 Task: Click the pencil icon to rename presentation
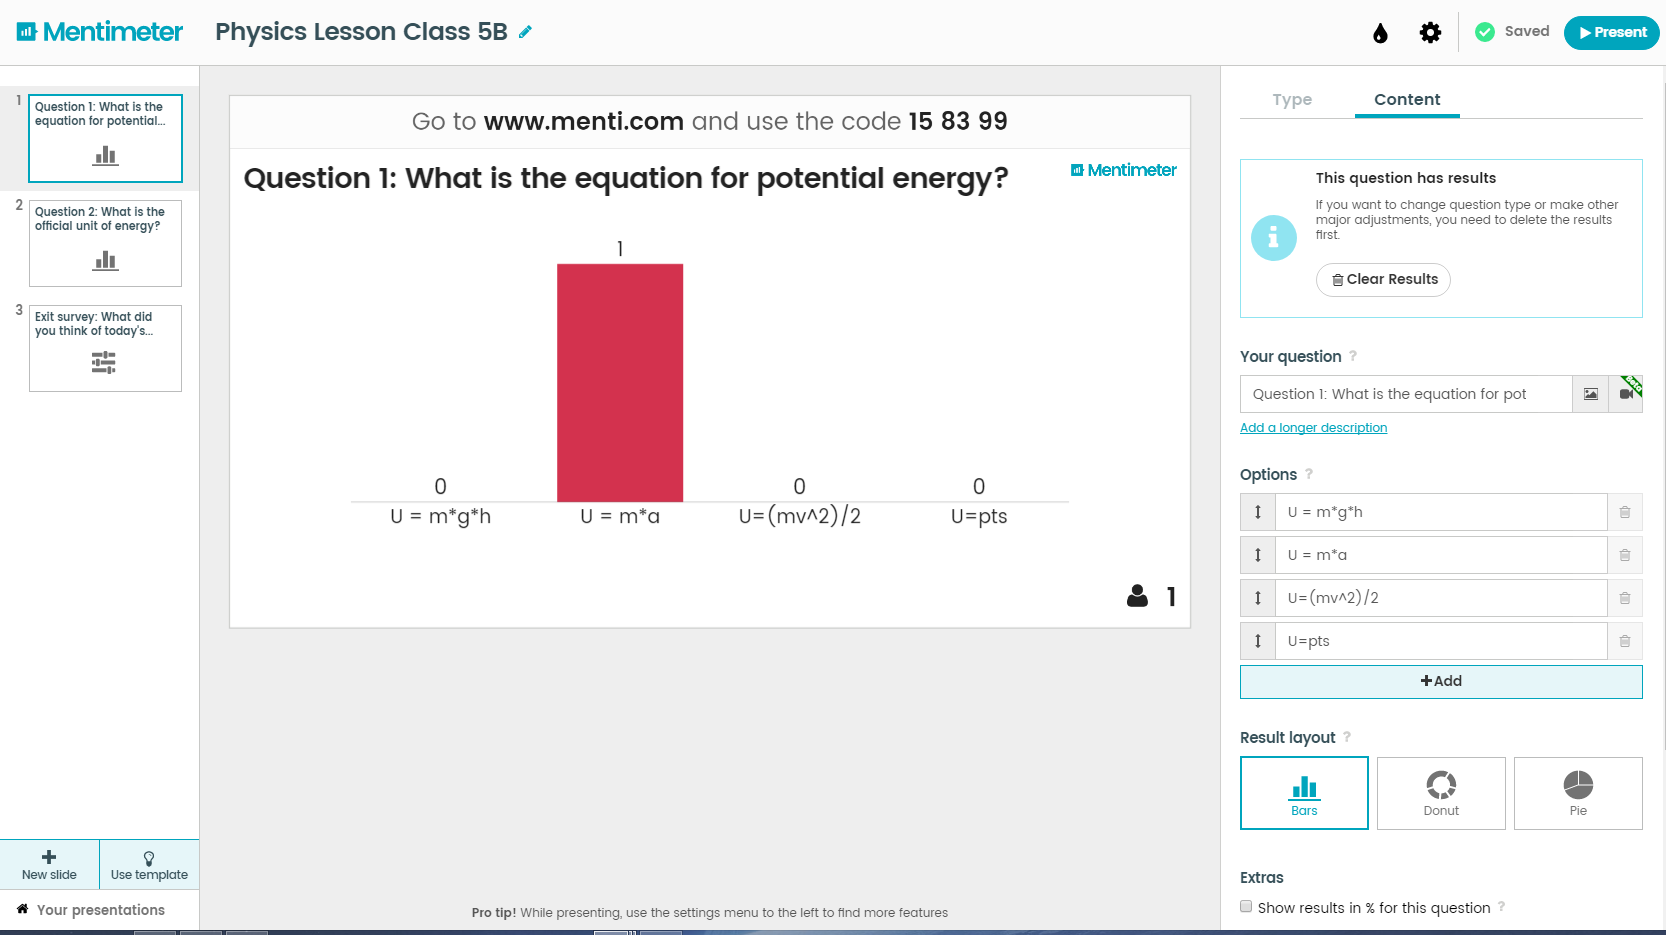click(x=525, y=32)
